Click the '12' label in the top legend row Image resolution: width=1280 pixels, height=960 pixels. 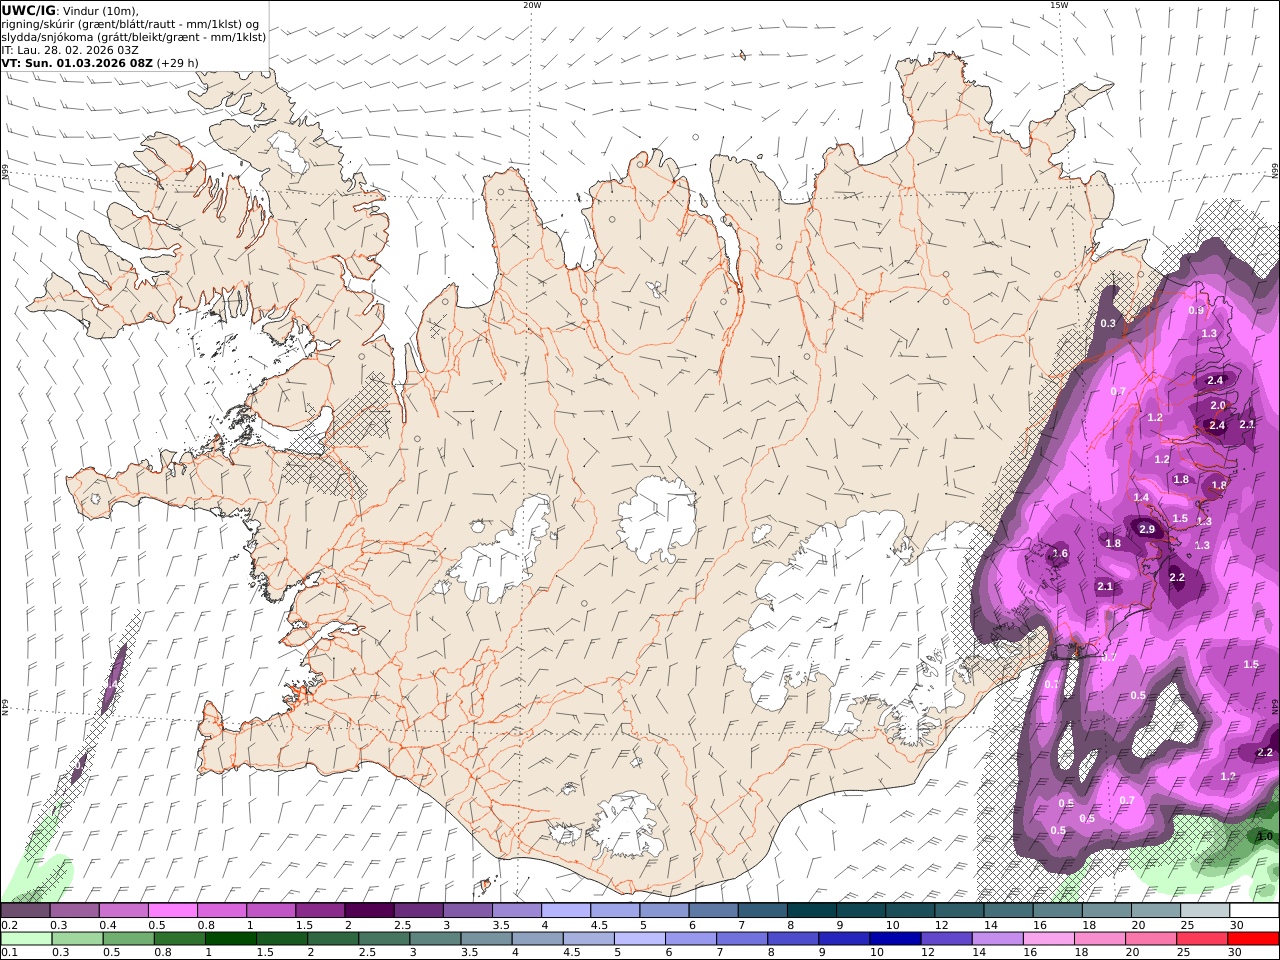pyautogui.click(x=942, y=925)
